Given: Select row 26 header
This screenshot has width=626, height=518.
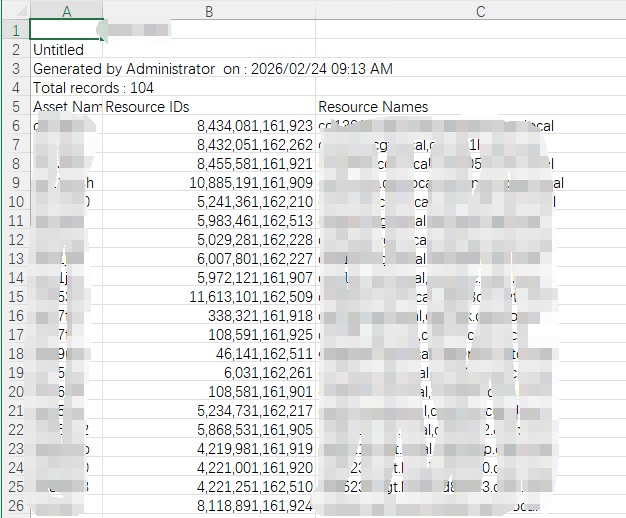Looking at the screenshot, I should 15,505.
